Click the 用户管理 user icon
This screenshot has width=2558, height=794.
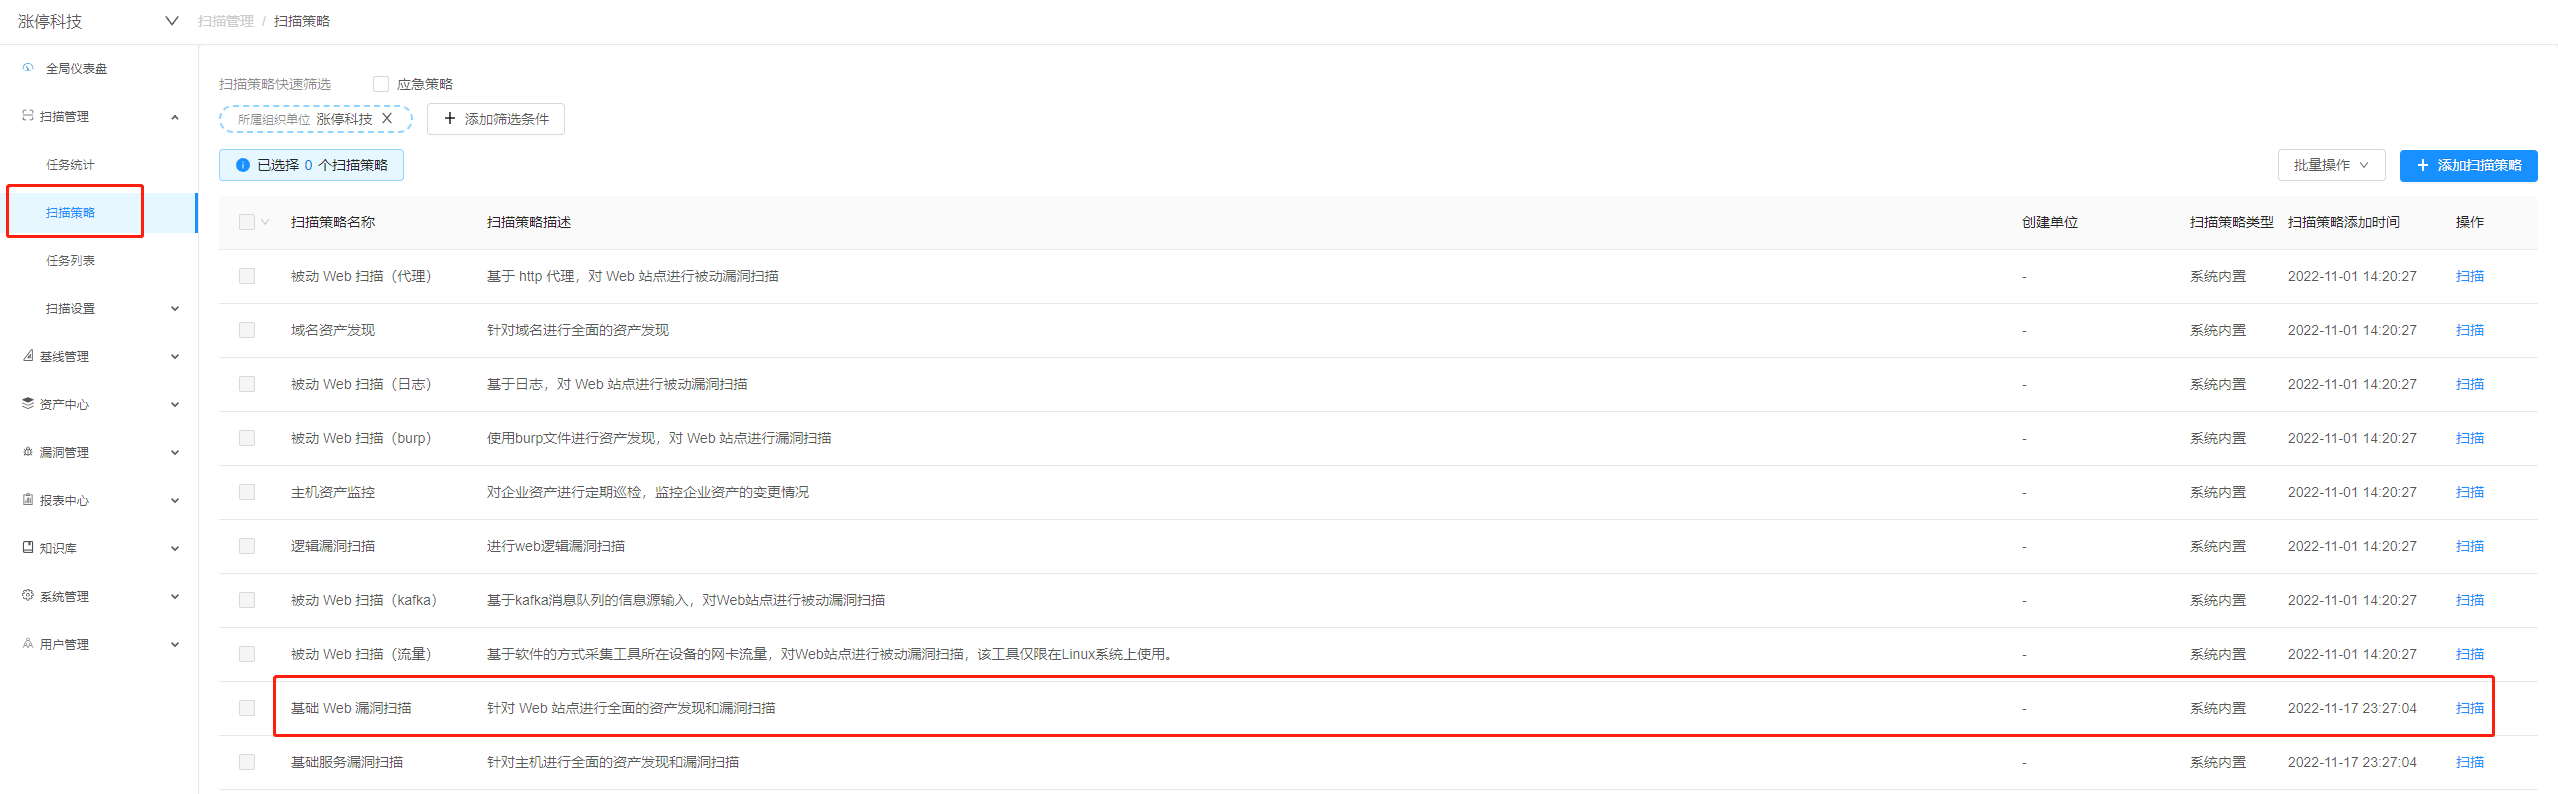click(28, 644)
